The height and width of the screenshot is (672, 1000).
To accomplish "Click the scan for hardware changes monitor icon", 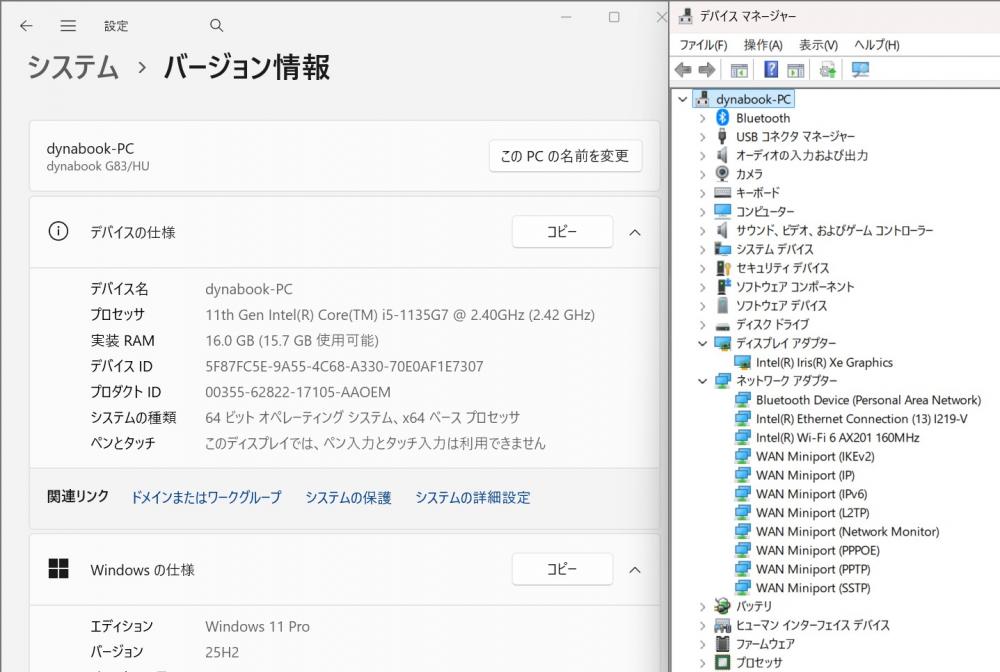I will (860, 70).
